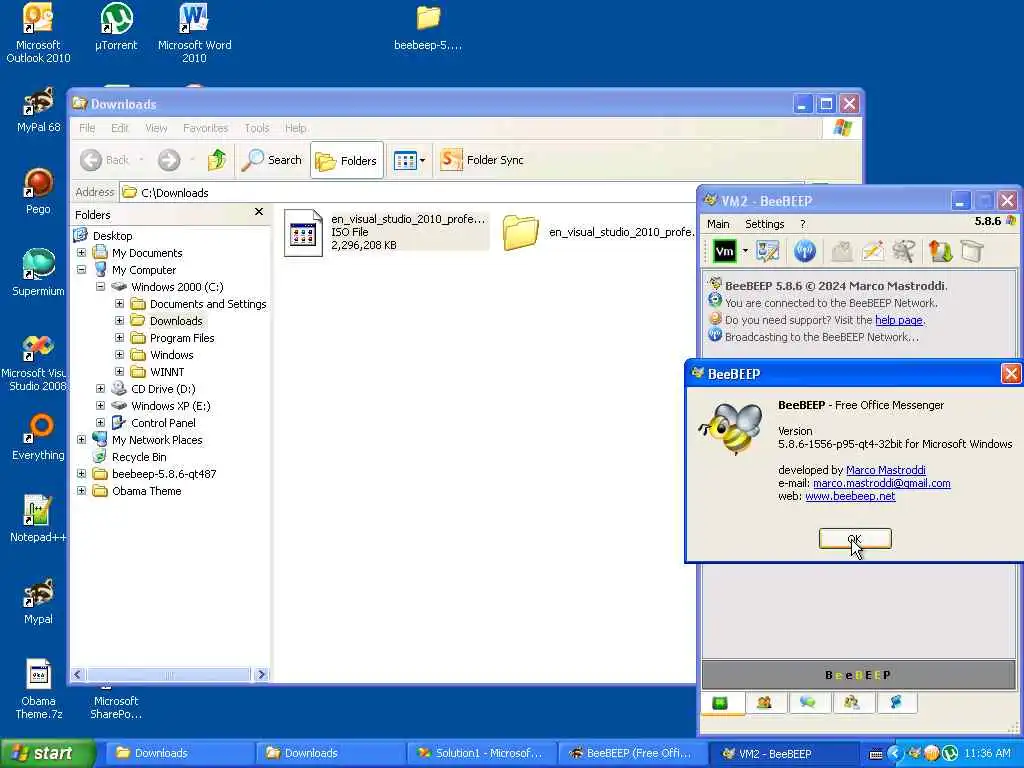The image size is (1024, 768).
Task: Open the Vm status dropdown arrow in BeeBEEP
Action: 744,251
